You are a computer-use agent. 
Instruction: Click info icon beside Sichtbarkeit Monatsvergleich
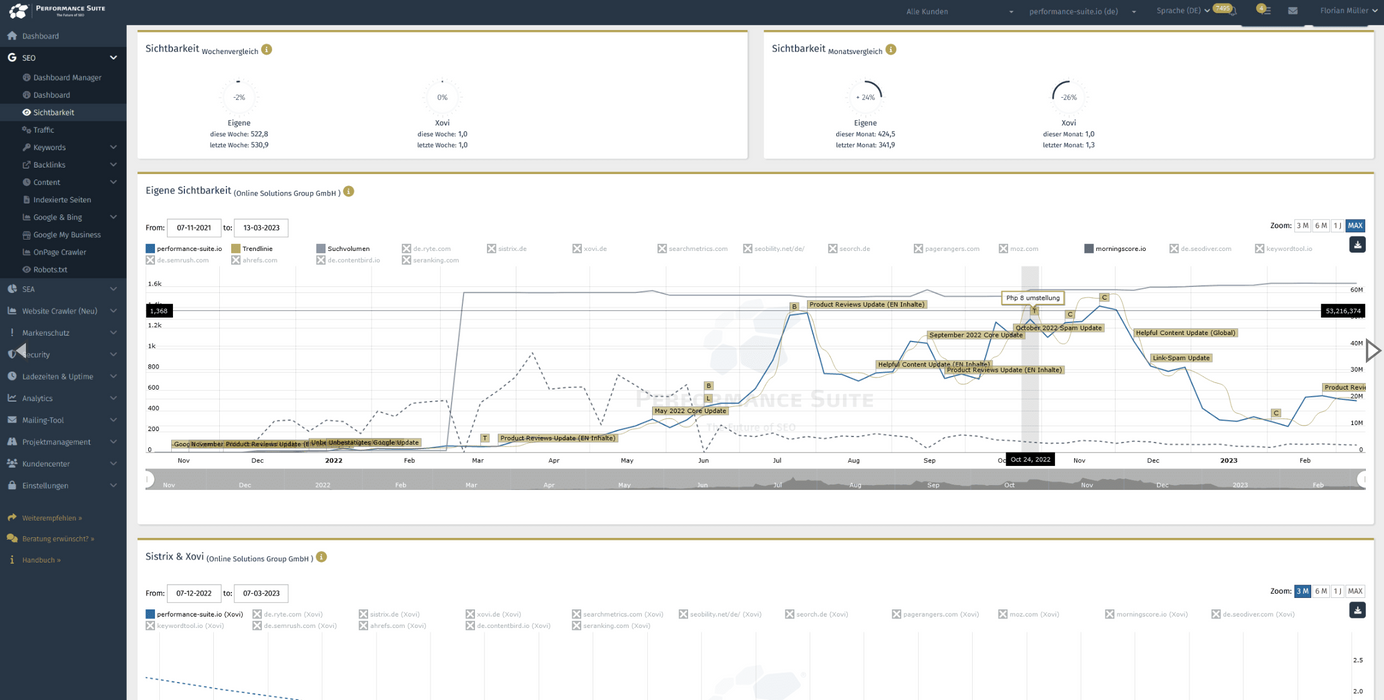pyautogui.click(x=891, y=50)
